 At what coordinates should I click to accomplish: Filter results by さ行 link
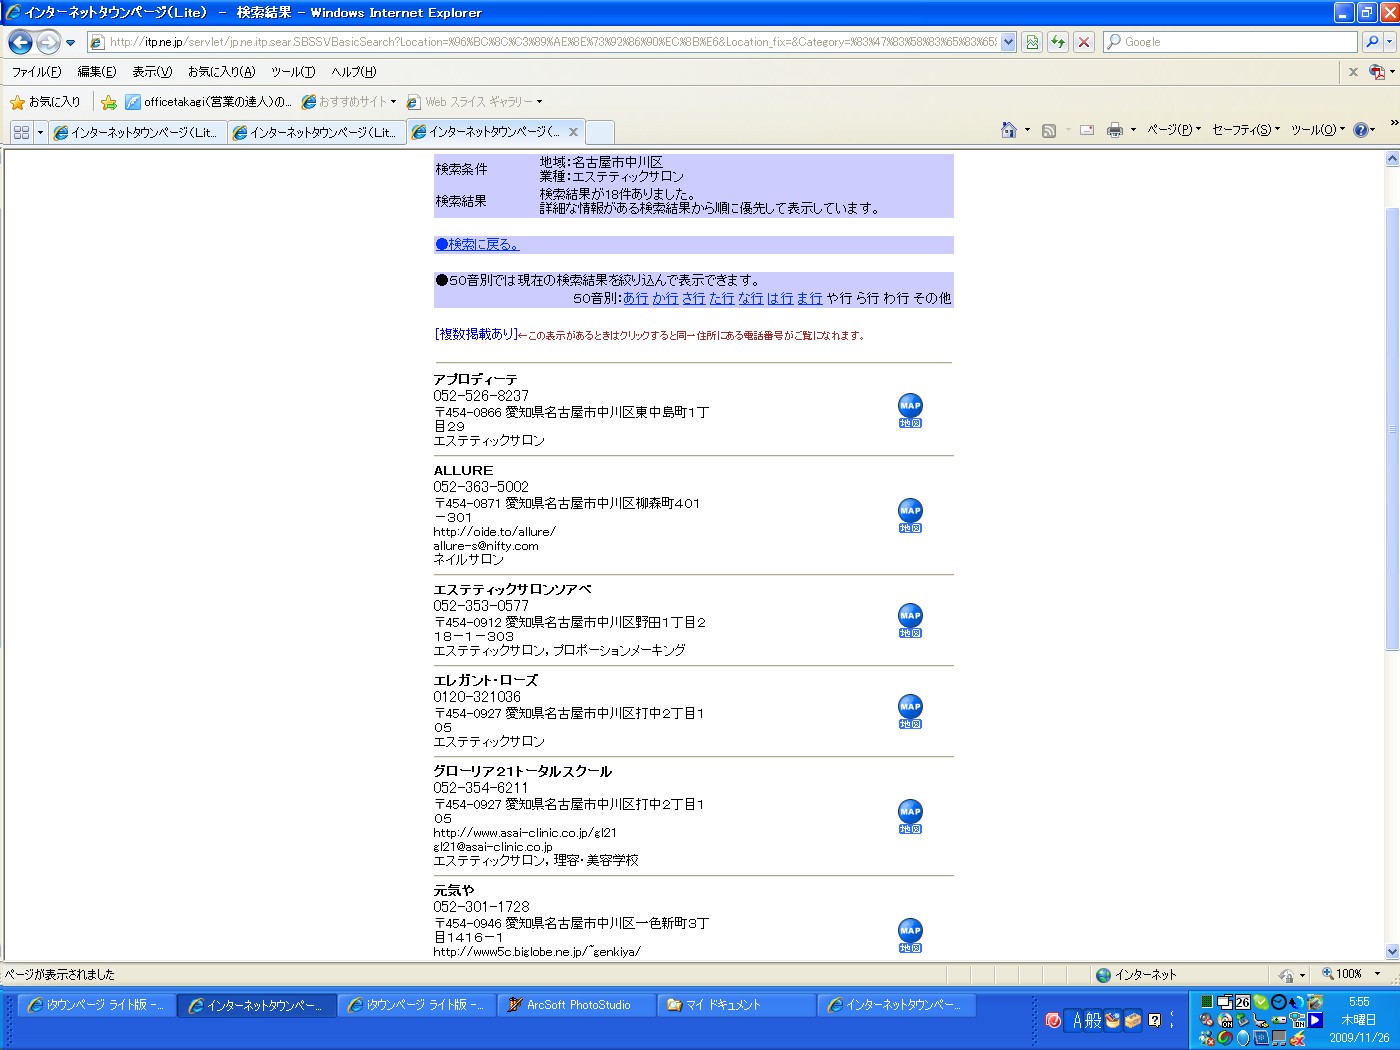tap(694, 298)
